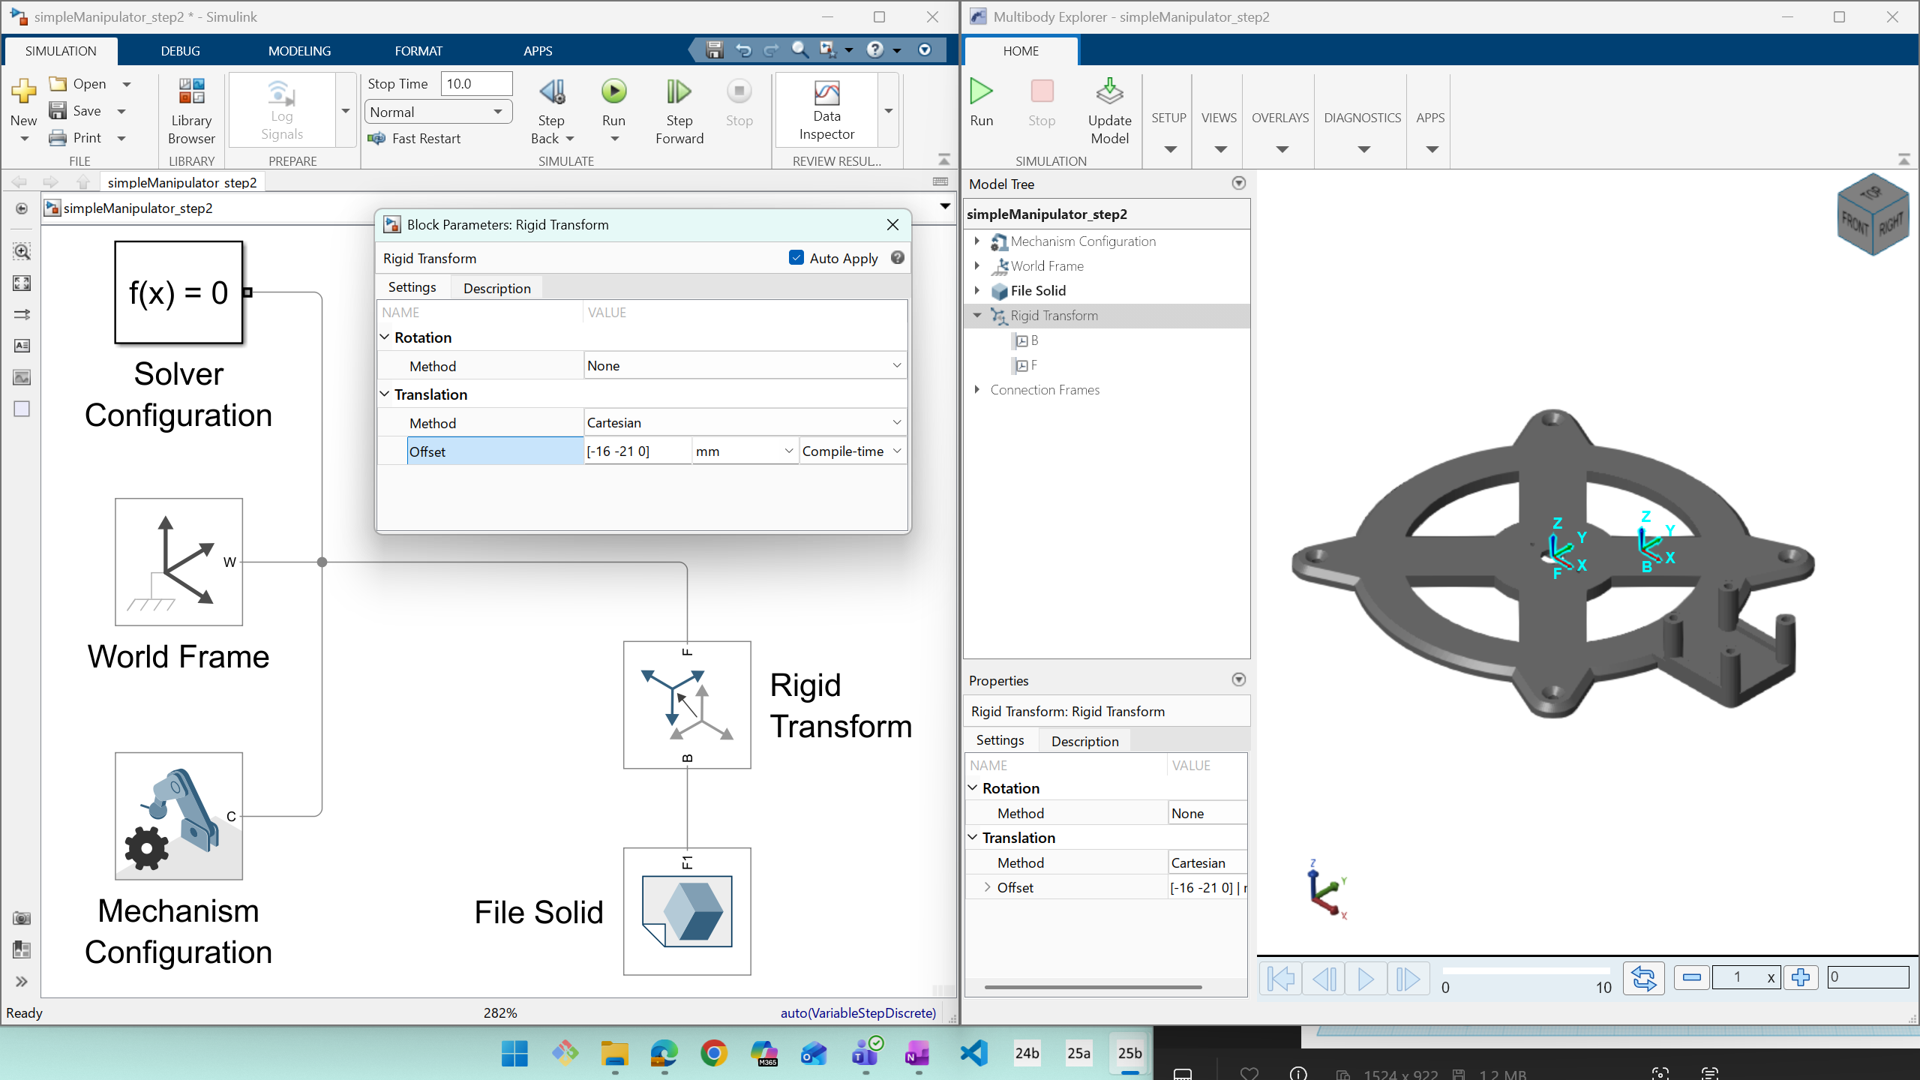The image size is (1920, 1080).
Task: Toggle loop playback in animation controls
Action: tap(1643, 978)
